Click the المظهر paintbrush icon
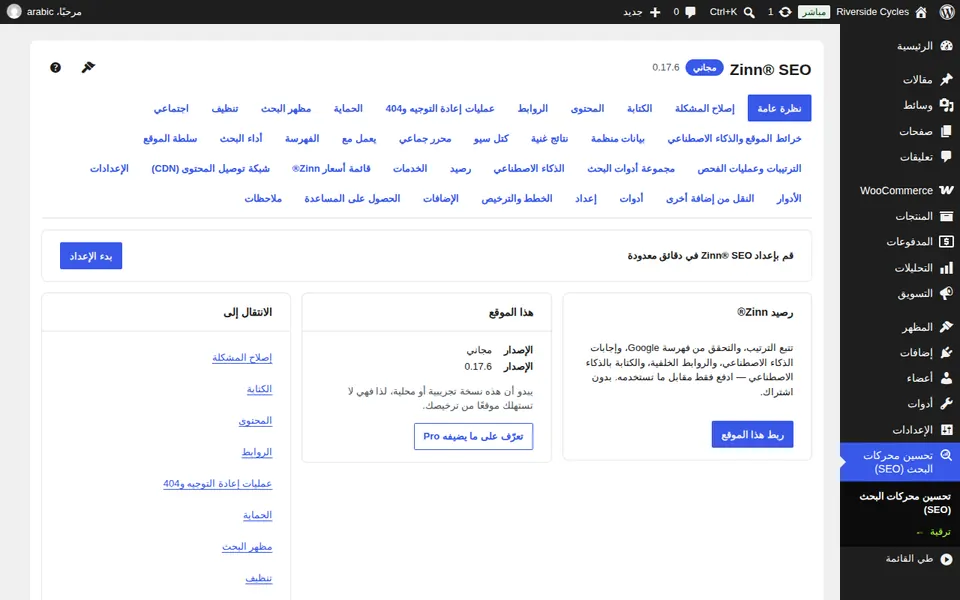 click(947, 327)
